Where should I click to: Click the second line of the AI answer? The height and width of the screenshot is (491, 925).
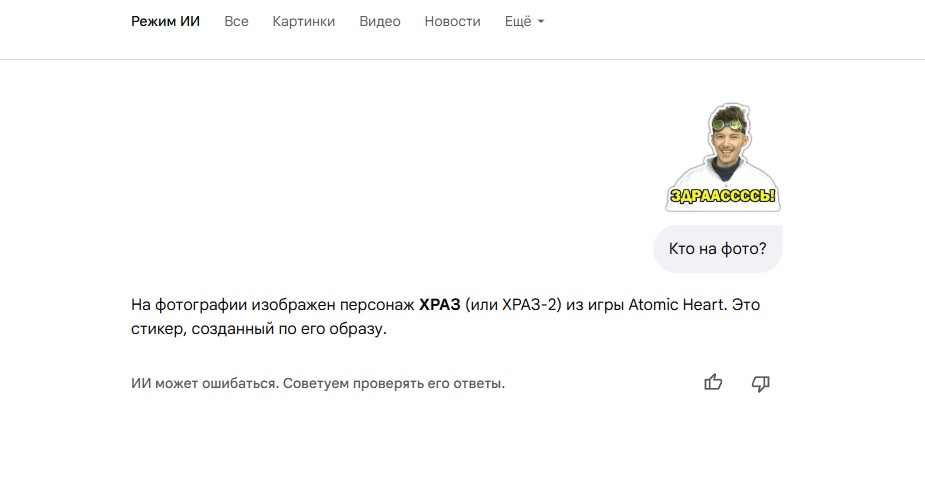(x=258, y=329)
